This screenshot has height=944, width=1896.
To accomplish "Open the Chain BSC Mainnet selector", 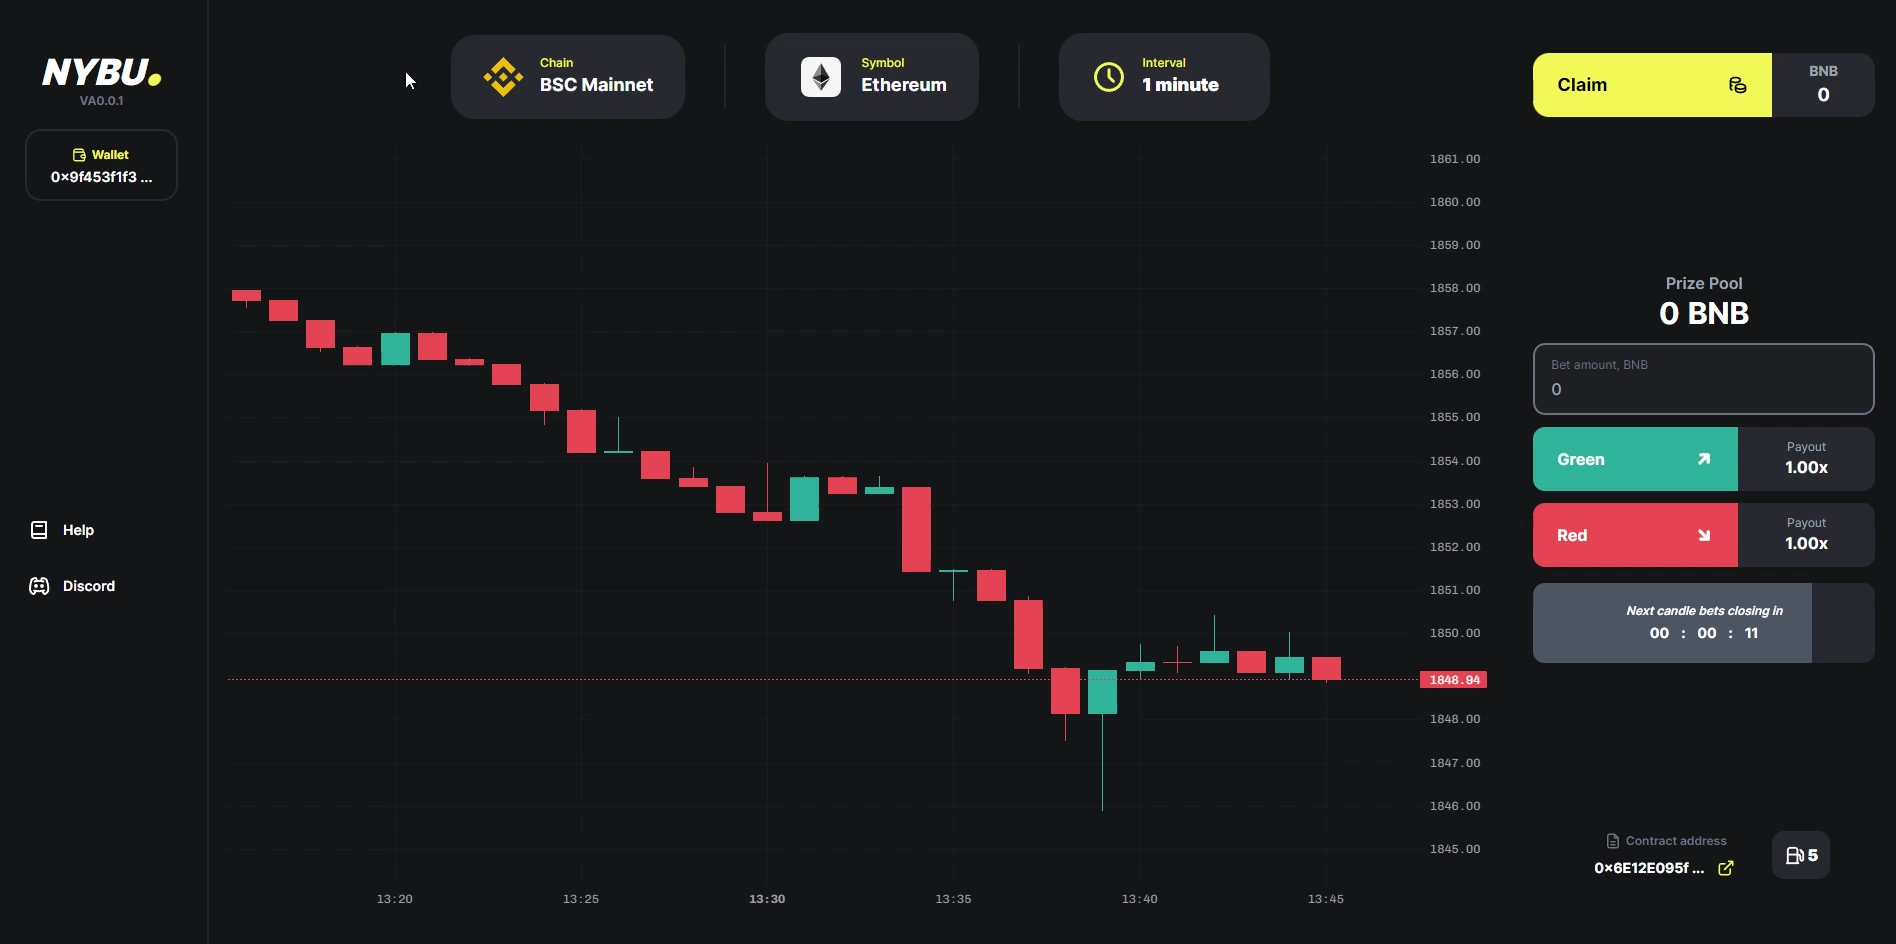I will pos(568,77).
